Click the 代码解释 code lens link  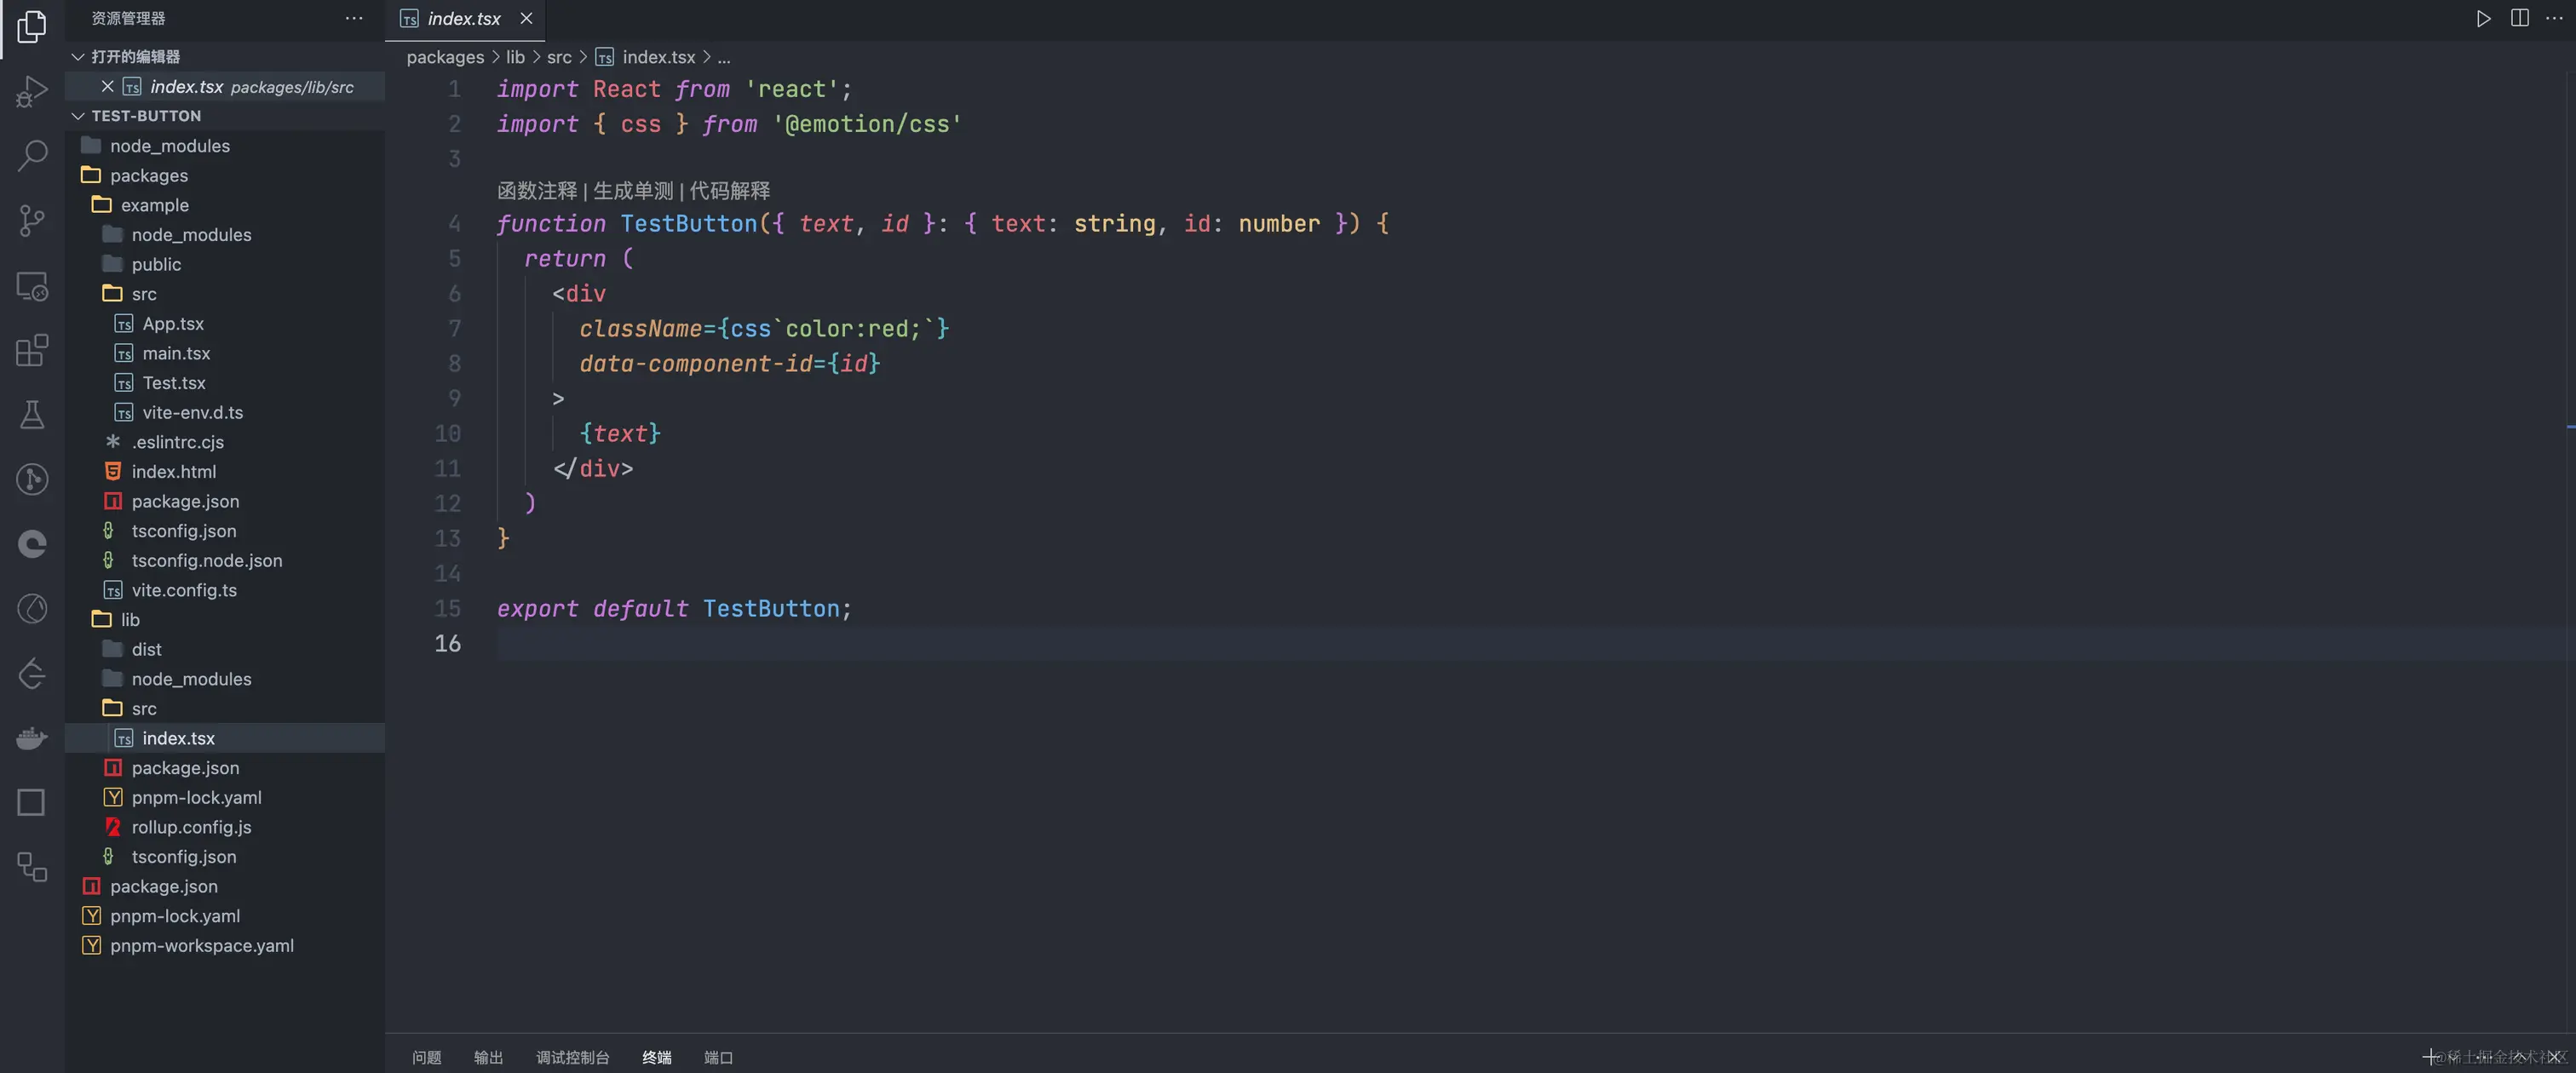click(x=730, y=191)
